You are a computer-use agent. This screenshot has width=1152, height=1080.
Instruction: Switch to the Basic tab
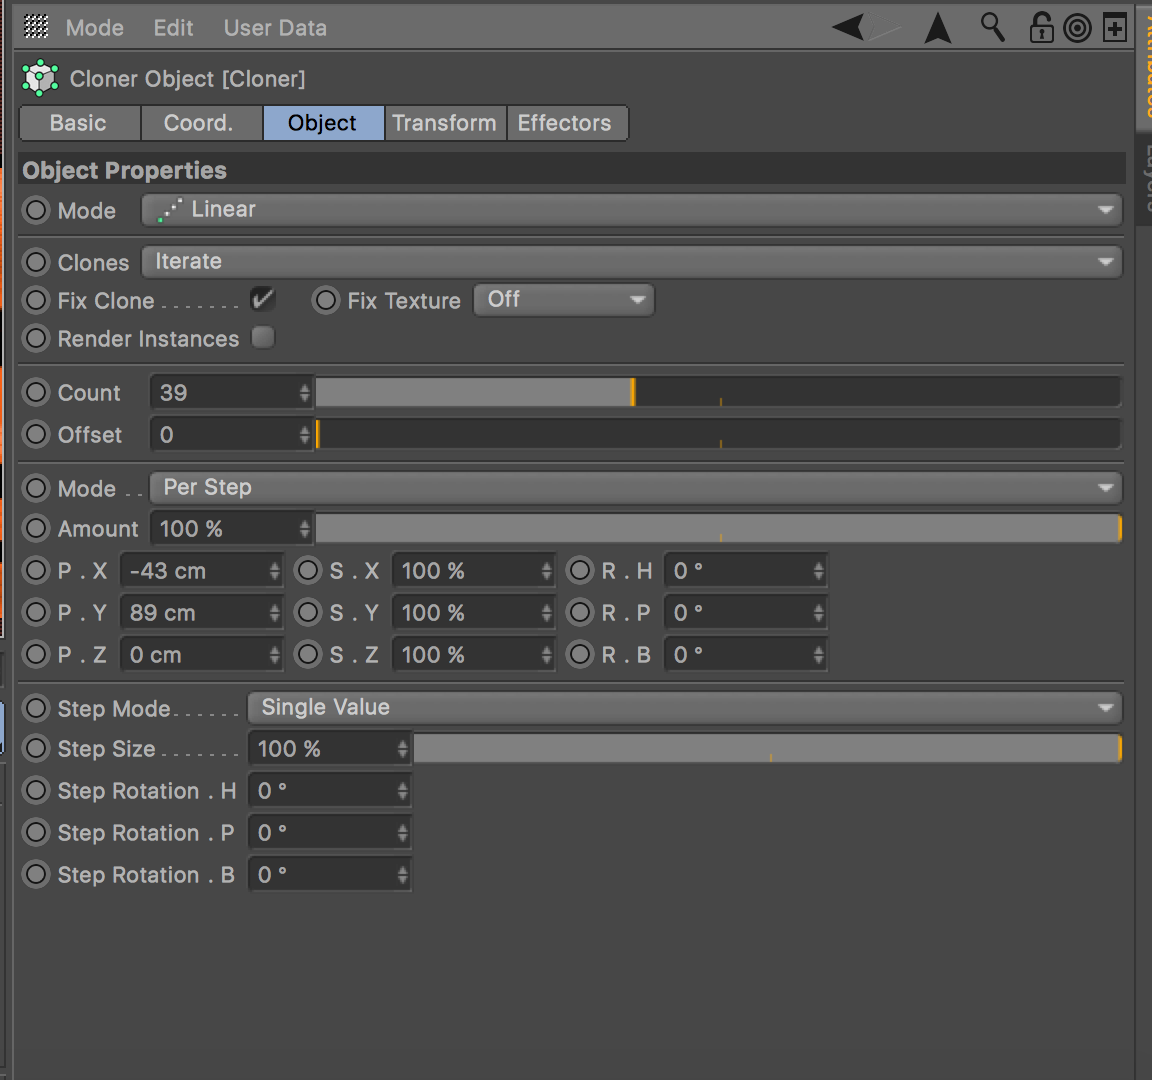pyautogui.click(x=79, y=123)
